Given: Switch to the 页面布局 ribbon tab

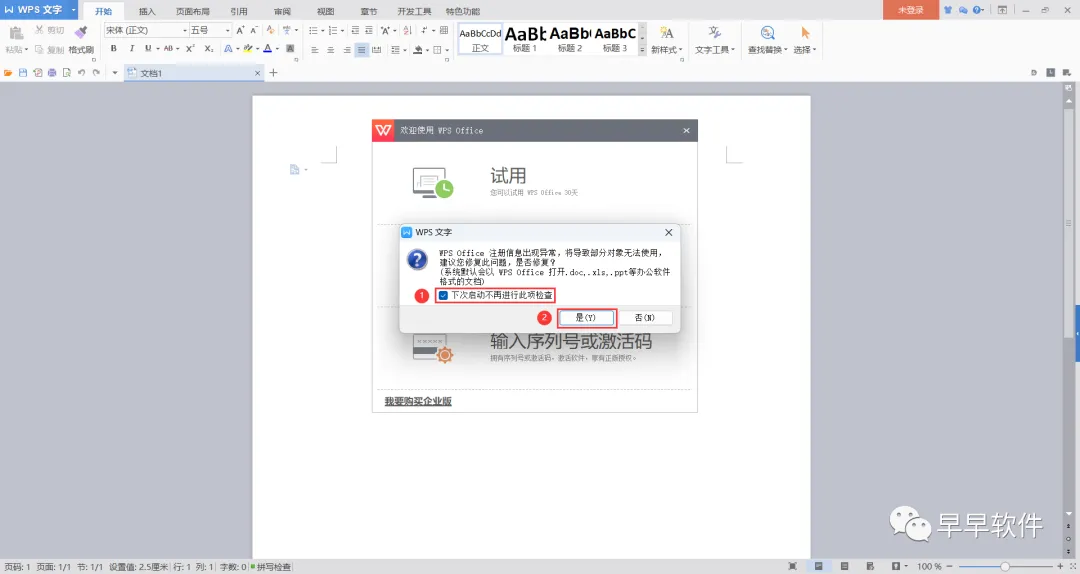Looking at the screenshot, I should [192, 11].
